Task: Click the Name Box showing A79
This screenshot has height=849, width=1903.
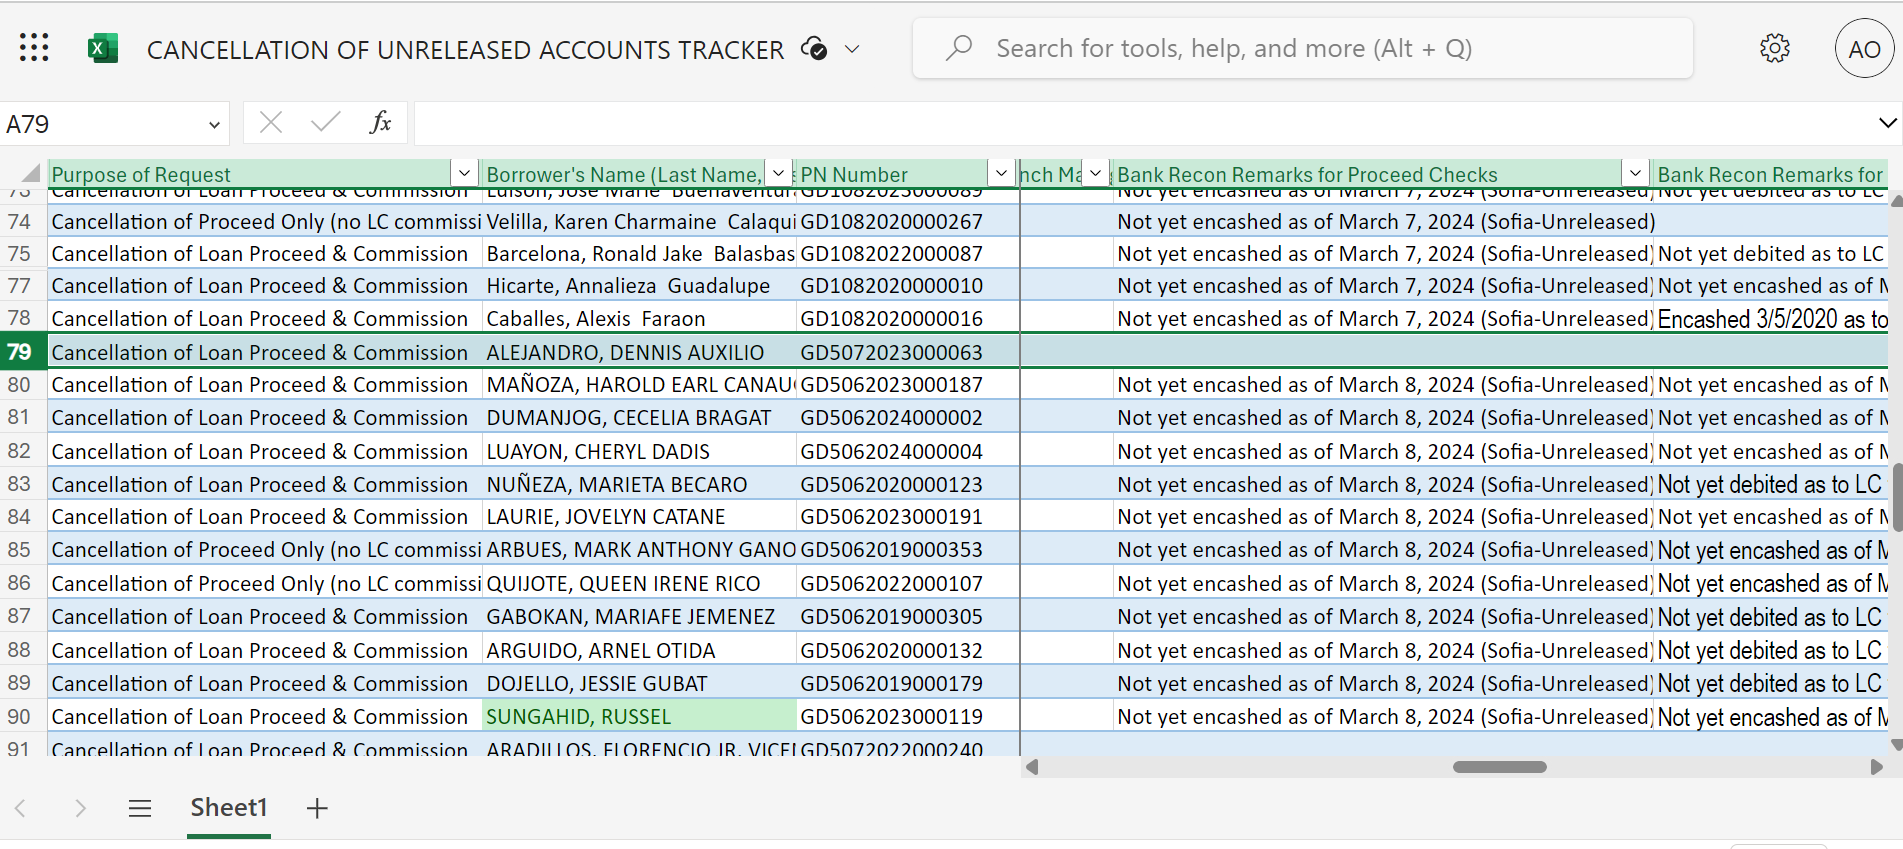Action: pyautogui.click(x=100, y=124)
